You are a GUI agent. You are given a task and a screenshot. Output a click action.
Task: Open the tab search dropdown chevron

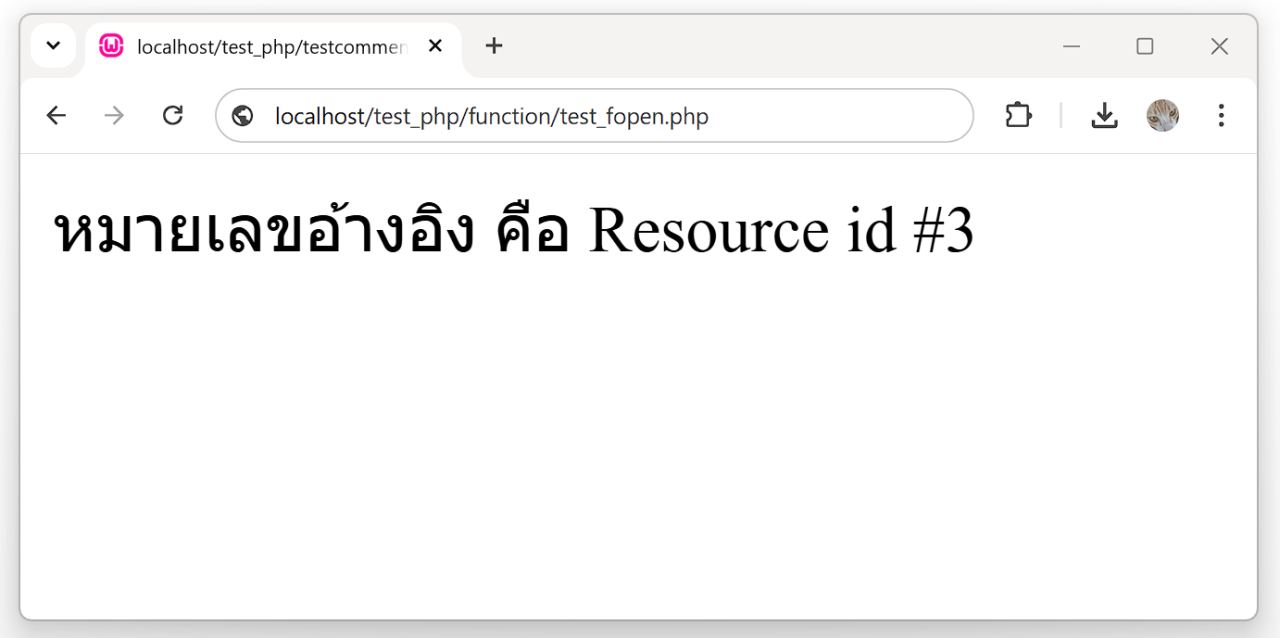tap(54, 46)
